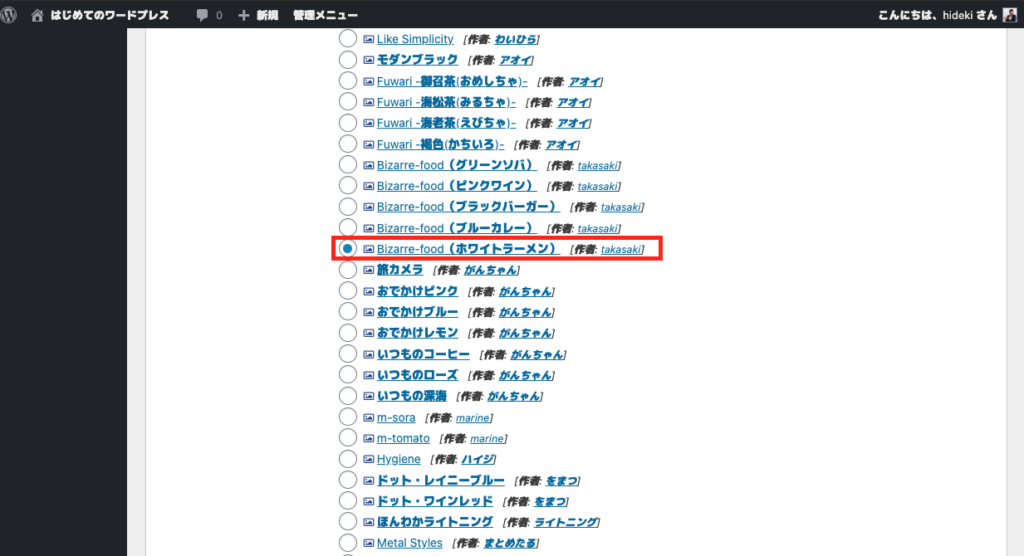Screen dimensions: 1024x556
Task: Click the preview icon beside Fuwari -褐色(かちいろ)-
Action: (368, 144)
